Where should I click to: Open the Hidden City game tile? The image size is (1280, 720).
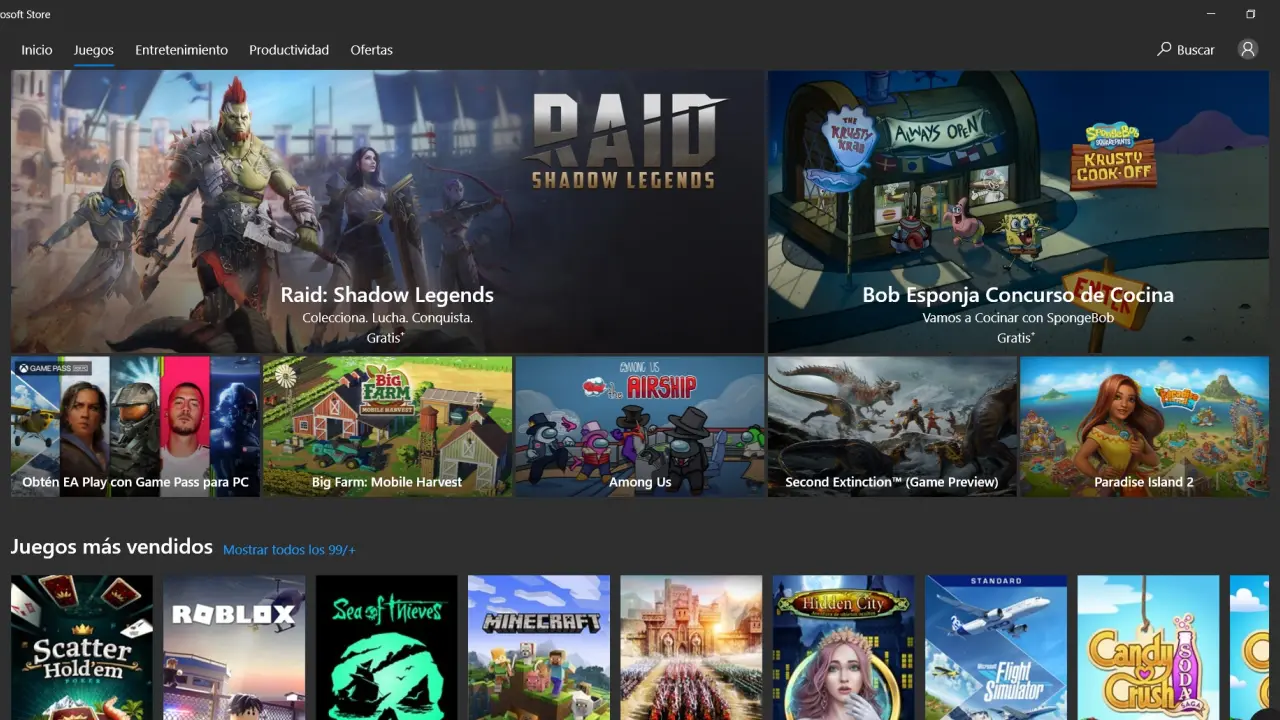pos(843,646)
